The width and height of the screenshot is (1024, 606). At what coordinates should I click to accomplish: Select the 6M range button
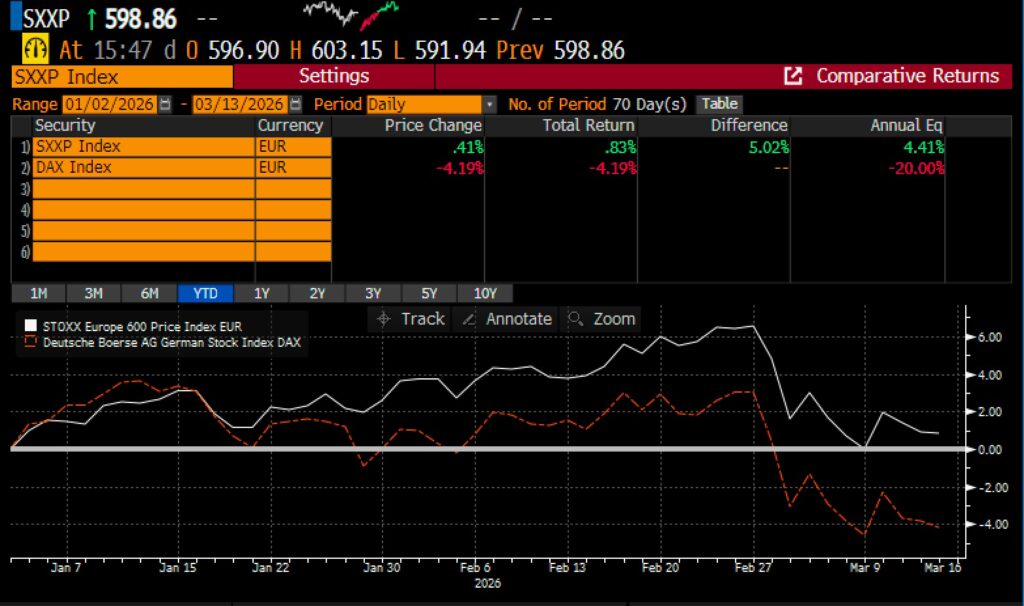pyautogui.click(x=149, y=293)
